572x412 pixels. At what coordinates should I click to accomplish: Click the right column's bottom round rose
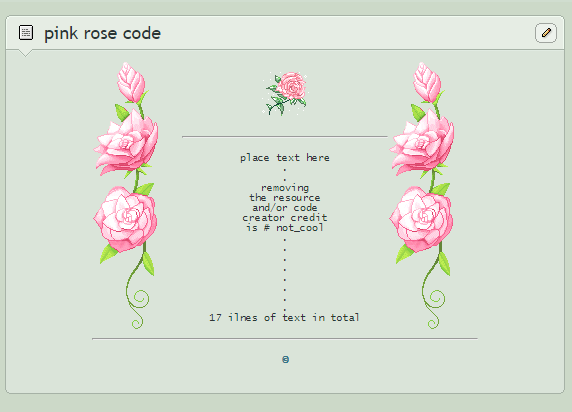[421, 218]
